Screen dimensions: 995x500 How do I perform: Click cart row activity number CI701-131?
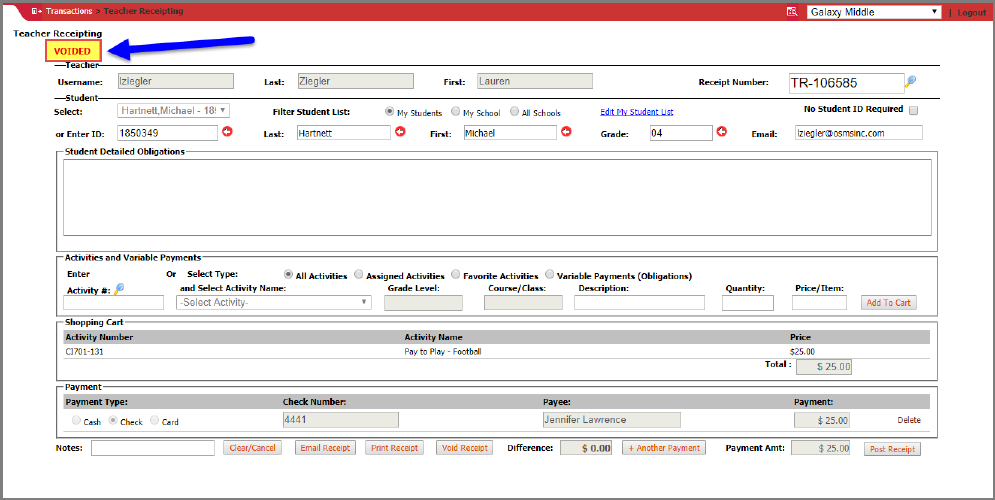(x=84, y=352)
